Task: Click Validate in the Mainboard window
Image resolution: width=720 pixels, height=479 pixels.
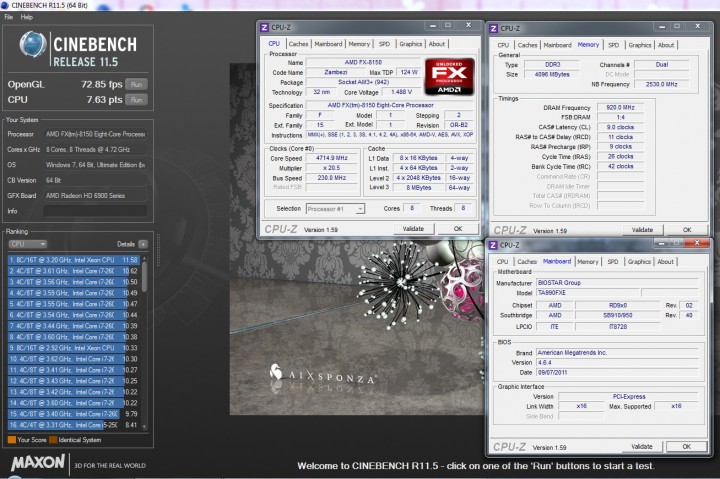Action: click(641, 446)
